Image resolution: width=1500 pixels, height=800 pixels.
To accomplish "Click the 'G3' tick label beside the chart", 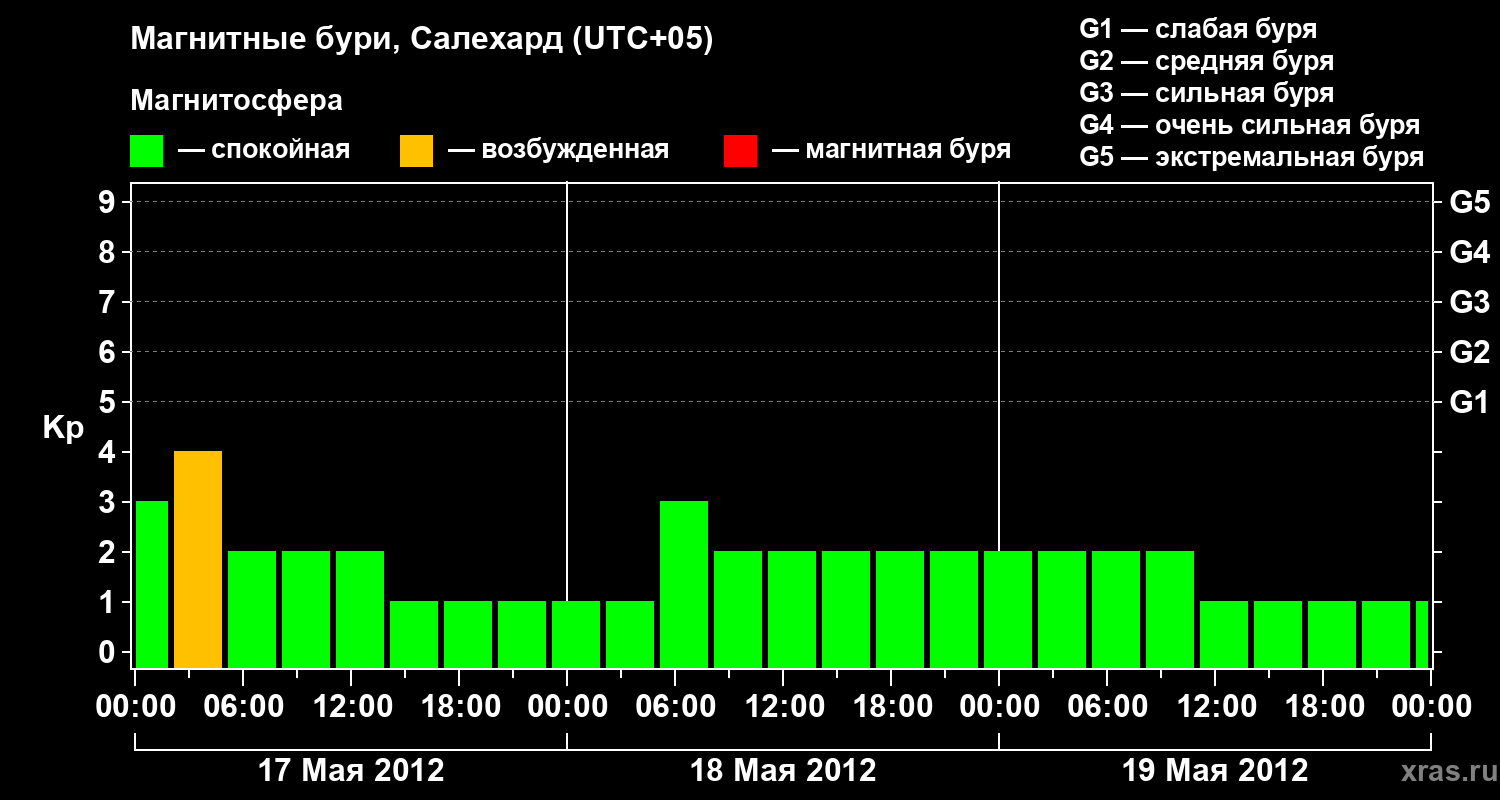I will (1470, 303).
